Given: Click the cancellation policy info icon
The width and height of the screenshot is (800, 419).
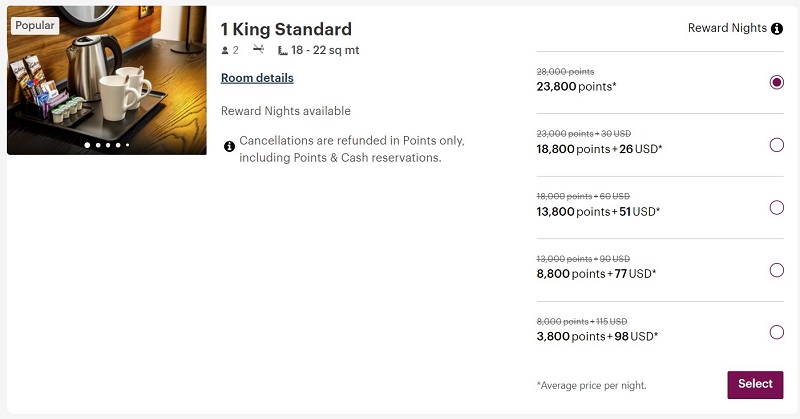Looking at the screenshot, I should pos(230,147).
